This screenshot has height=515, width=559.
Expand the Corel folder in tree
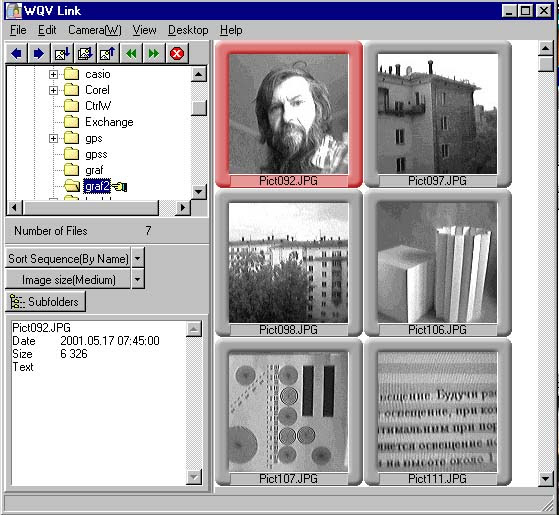pyautogui.click(x=53, y=91)
